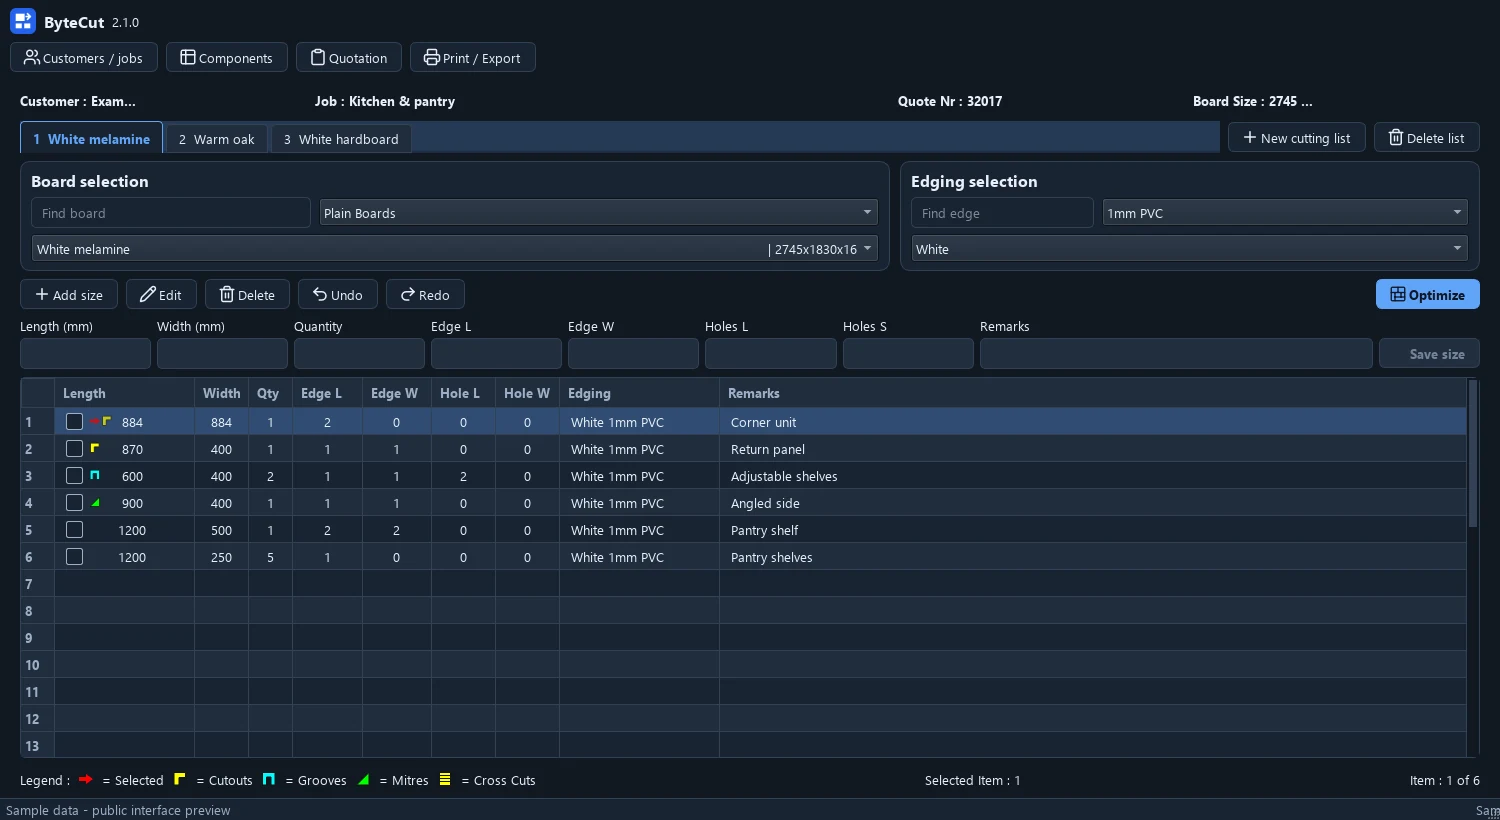Click the red Selected arrow icon in the legend
Screen dimensions: 1500x820
coord(85,779)
